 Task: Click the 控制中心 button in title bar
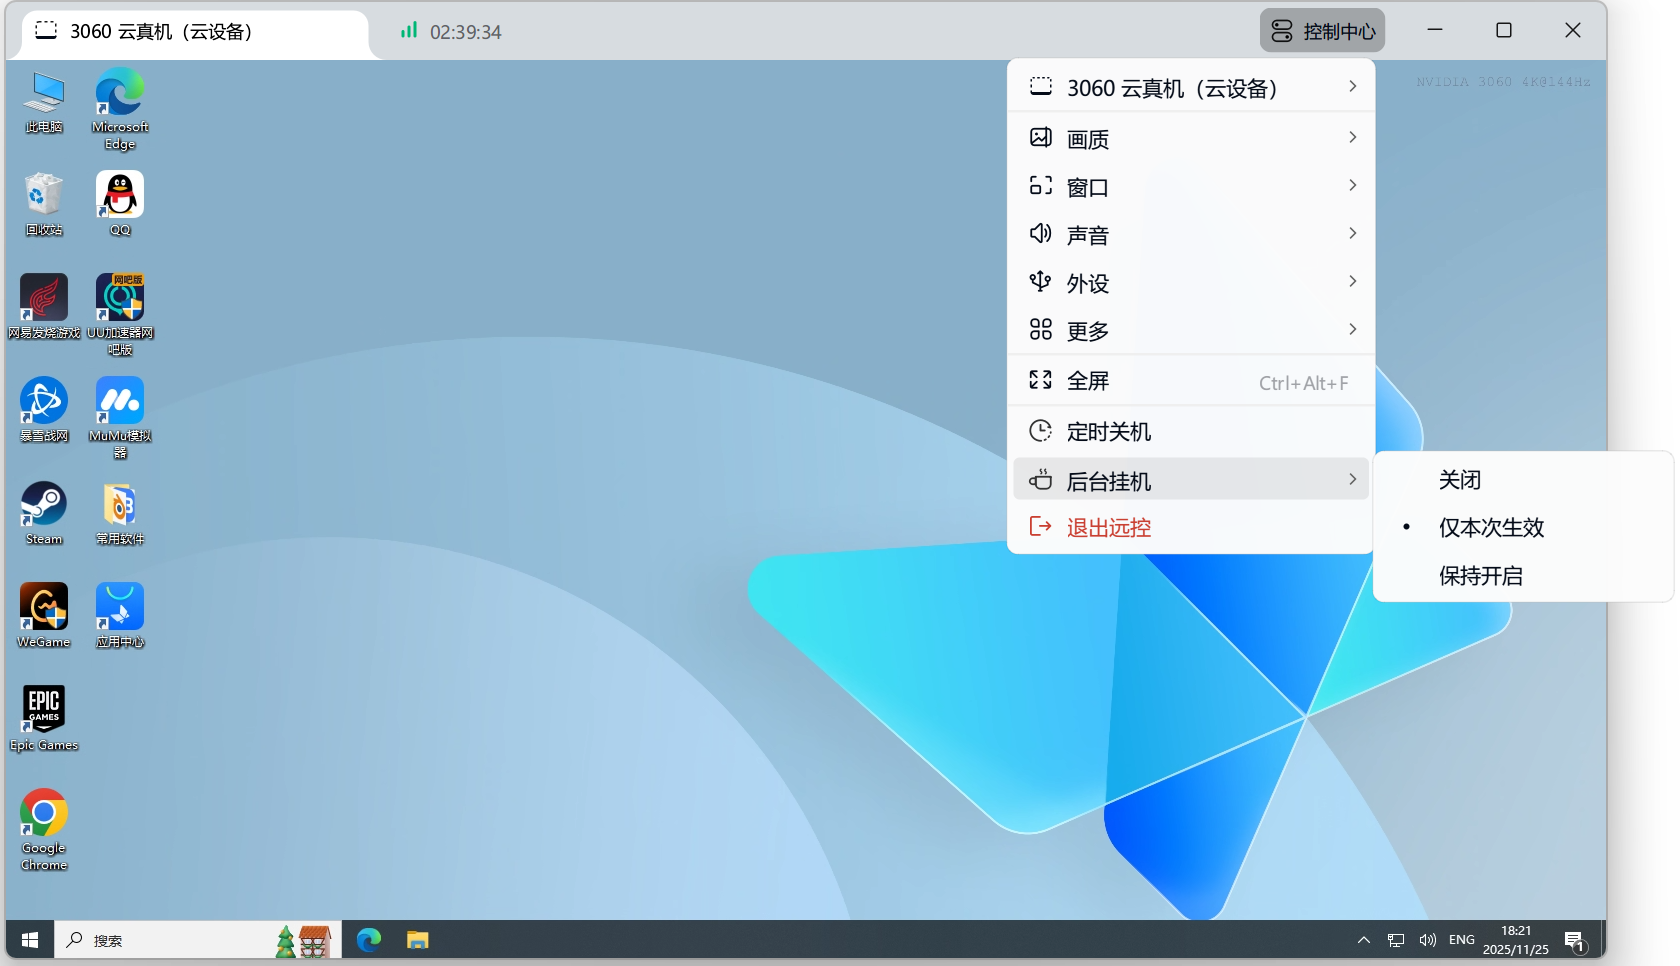pos(1322,31)
